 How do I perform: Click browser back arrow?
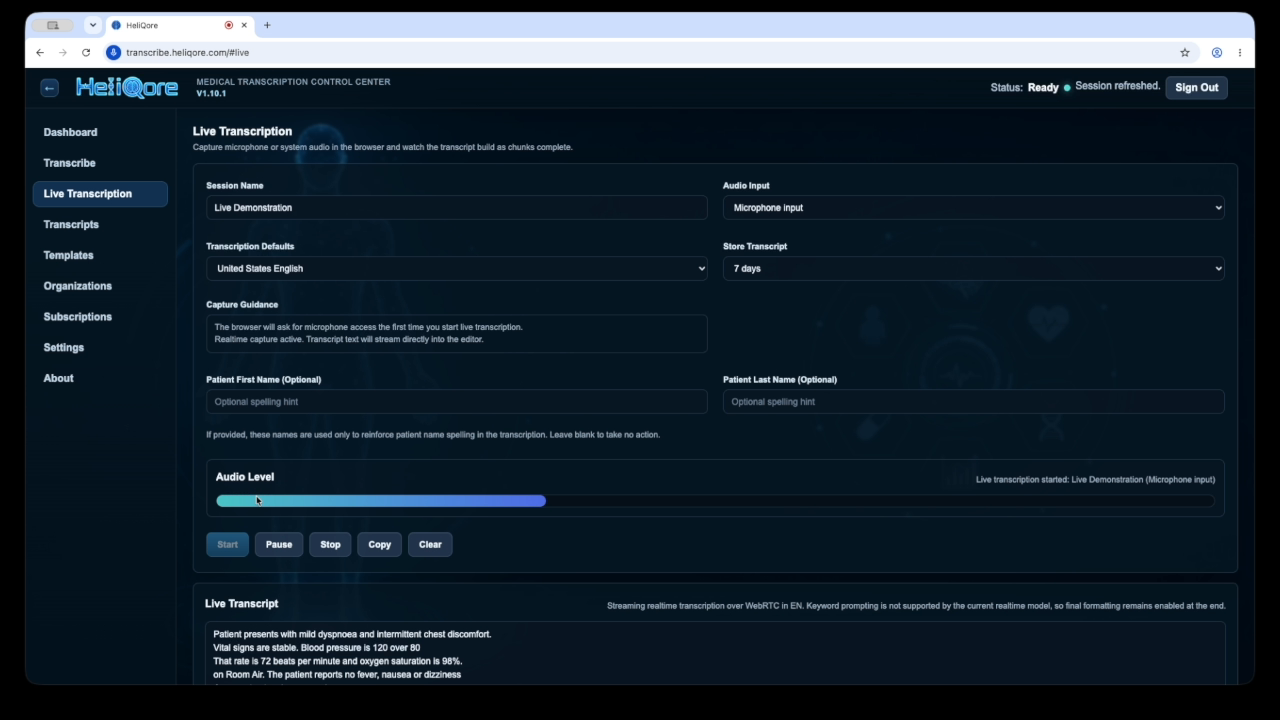tap(40, 52)
